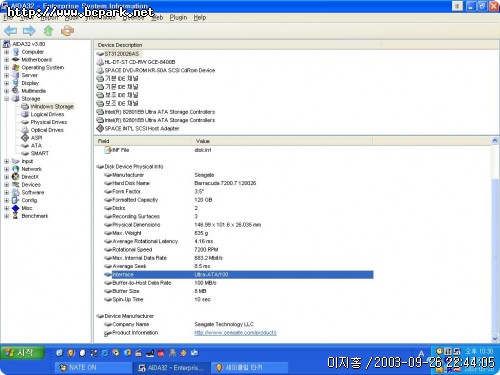The image size is (500, 375).
Task: Select the Benchmark category icon
Action: 16,216
